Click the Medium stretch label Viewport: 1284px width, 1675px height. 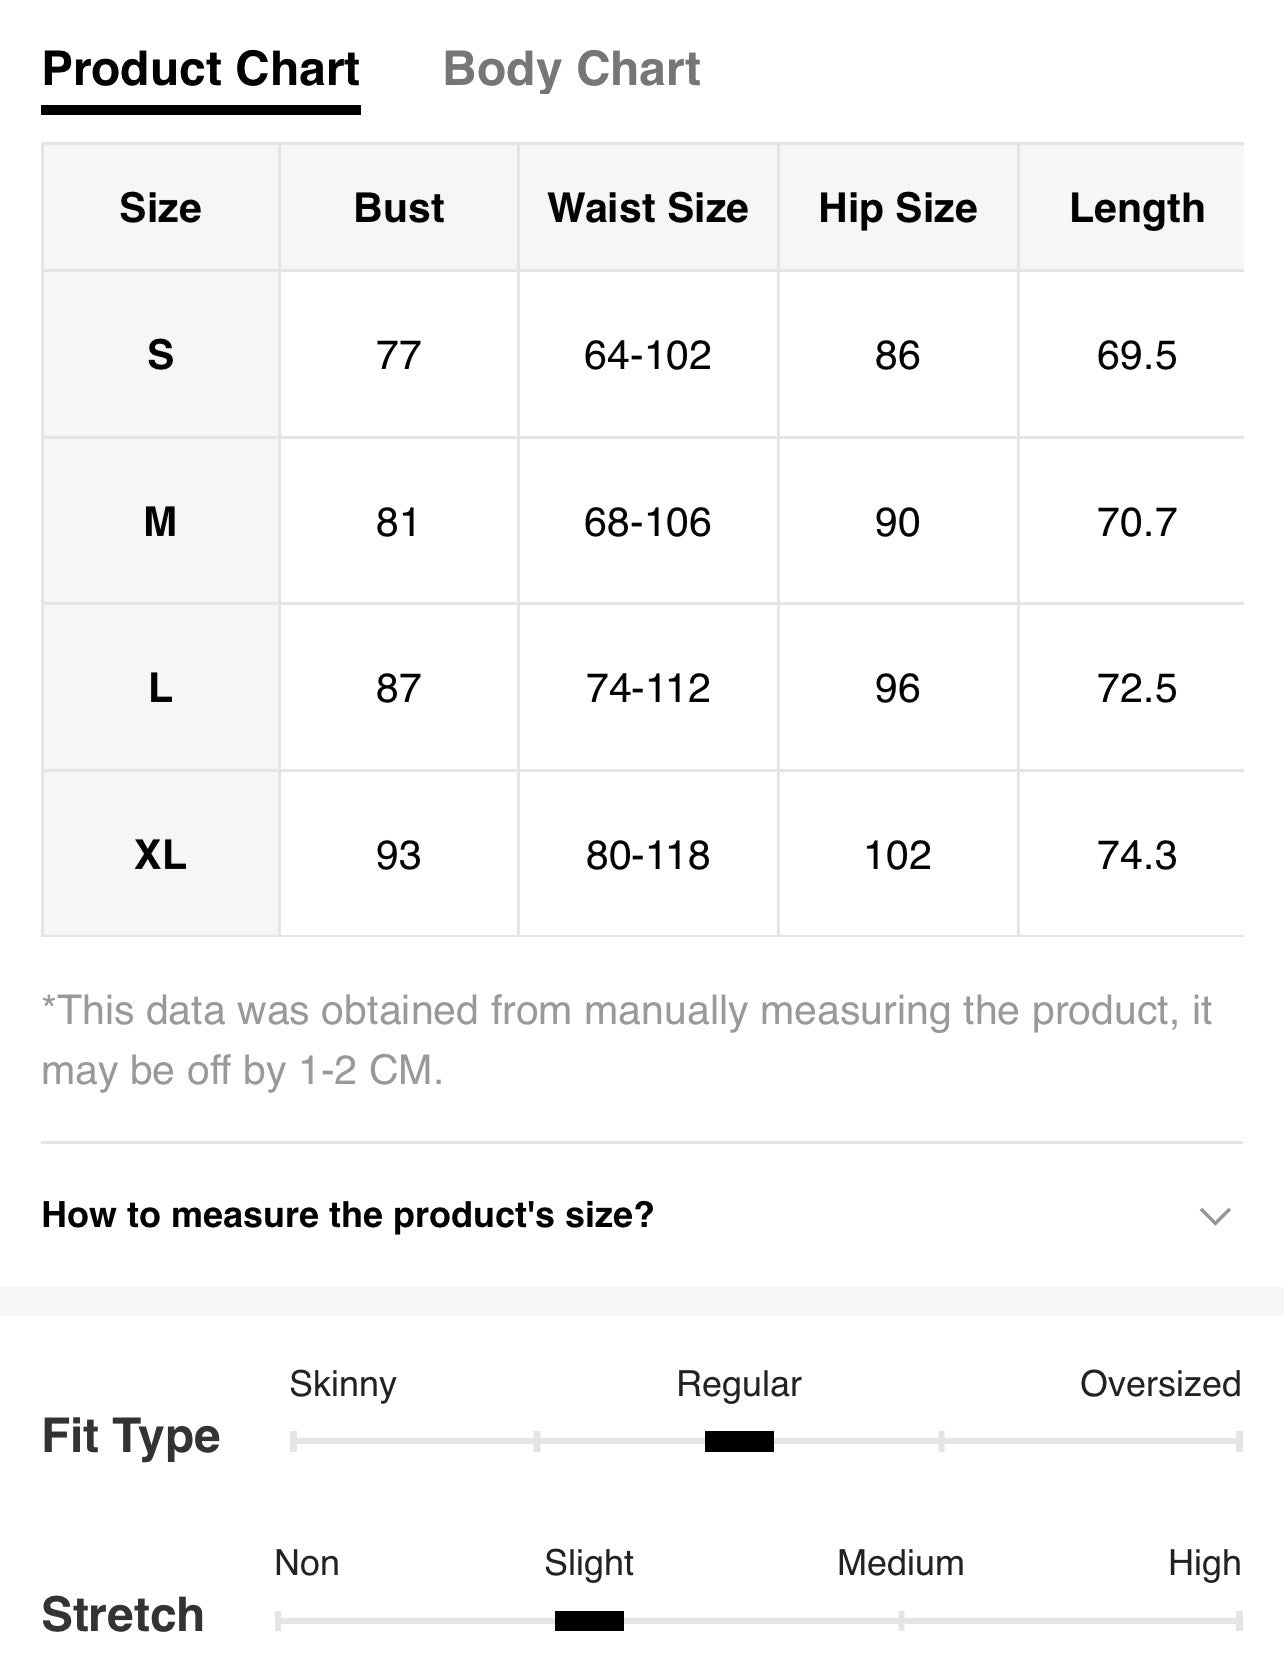900,1563
